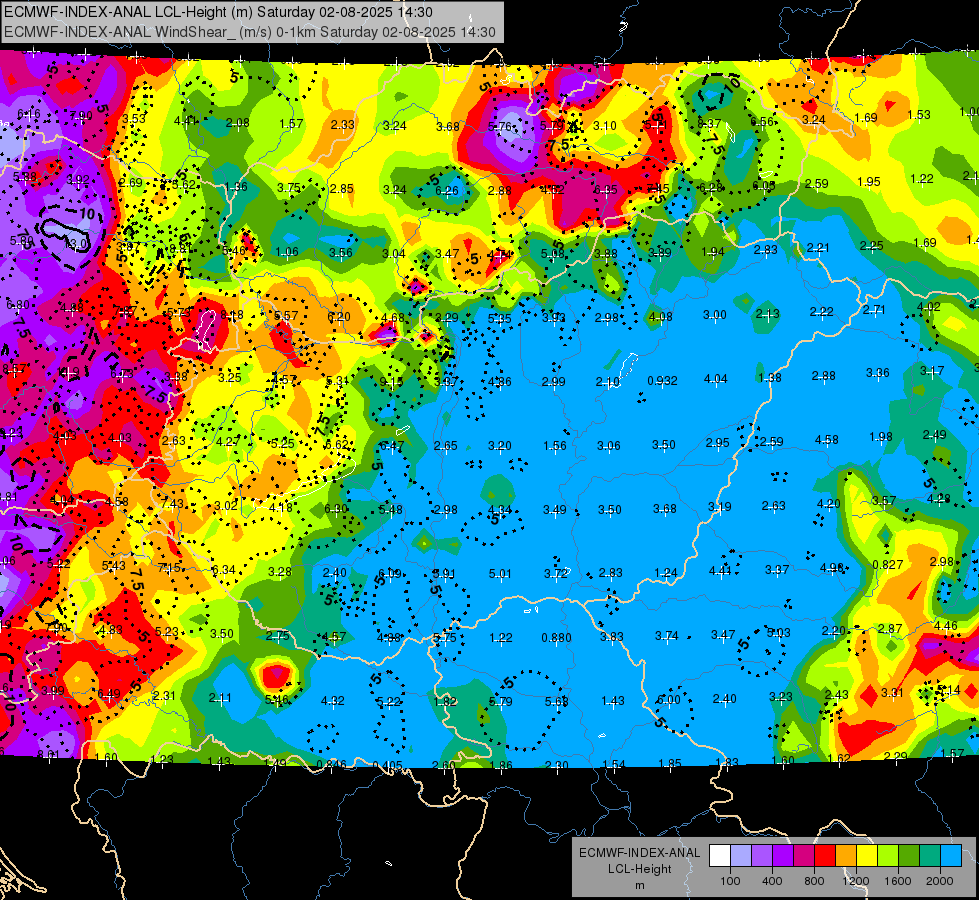The width and height of the screenshot is (979, 900).
Task: Click the wind shear value 6.00
Action: (x=668, y=700)
